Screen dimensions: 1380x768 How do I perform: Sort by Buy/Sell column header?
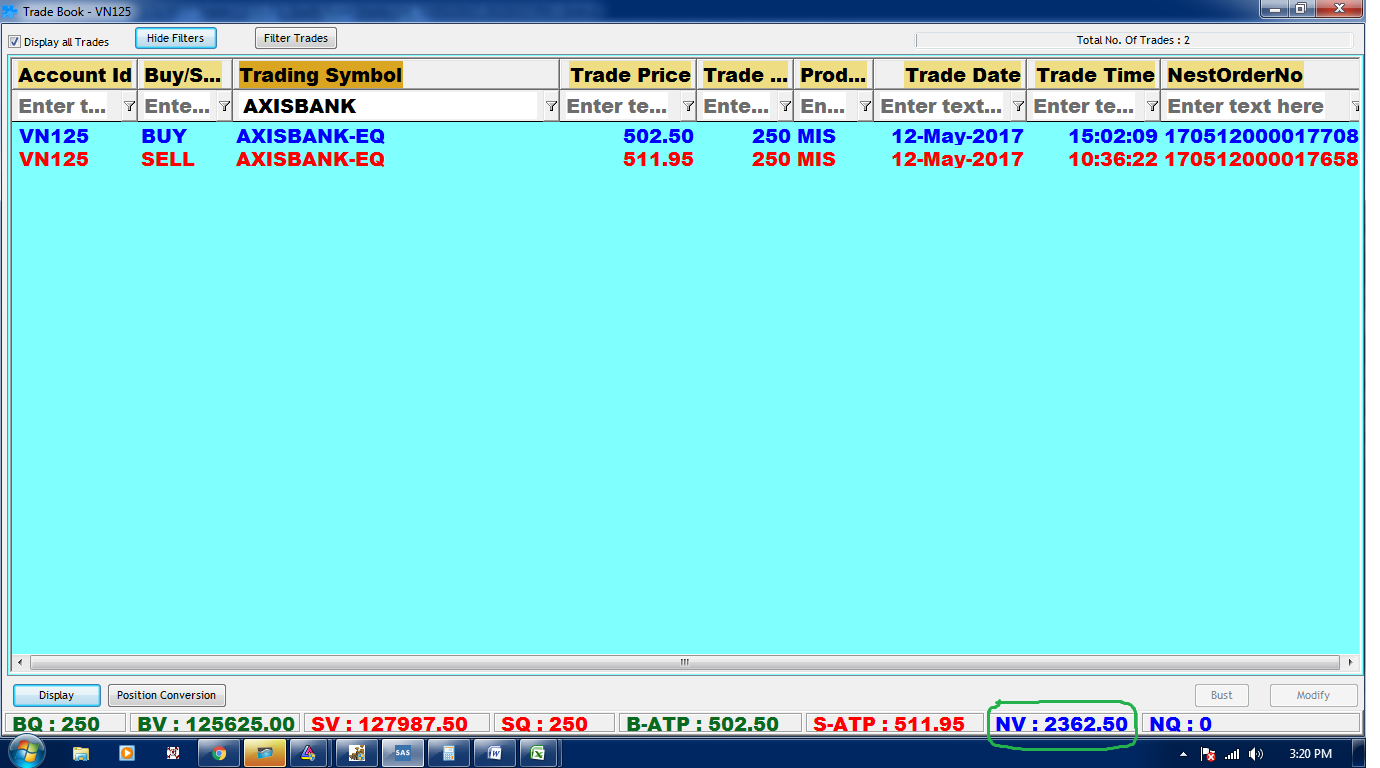tap(184, 75)
